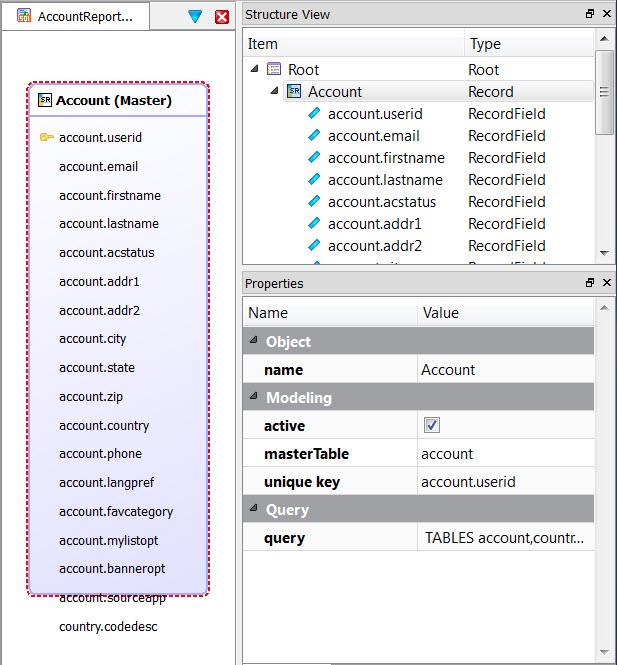The image size is (617, 665).
Task: Click the Account (Master) record icon
Action: click(x=45, y=100)
